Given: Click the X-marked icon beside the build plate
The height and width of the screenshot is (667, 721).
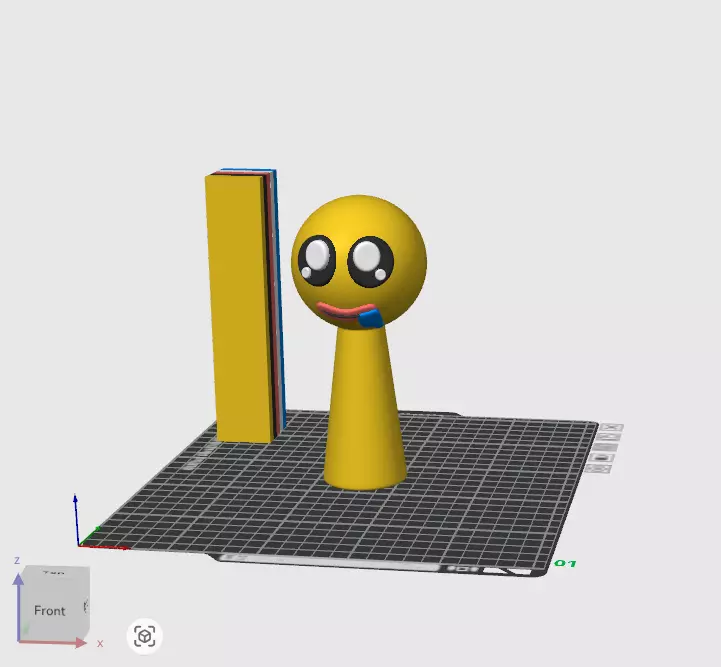Looking at the screenshot, I should click(613, 427).
